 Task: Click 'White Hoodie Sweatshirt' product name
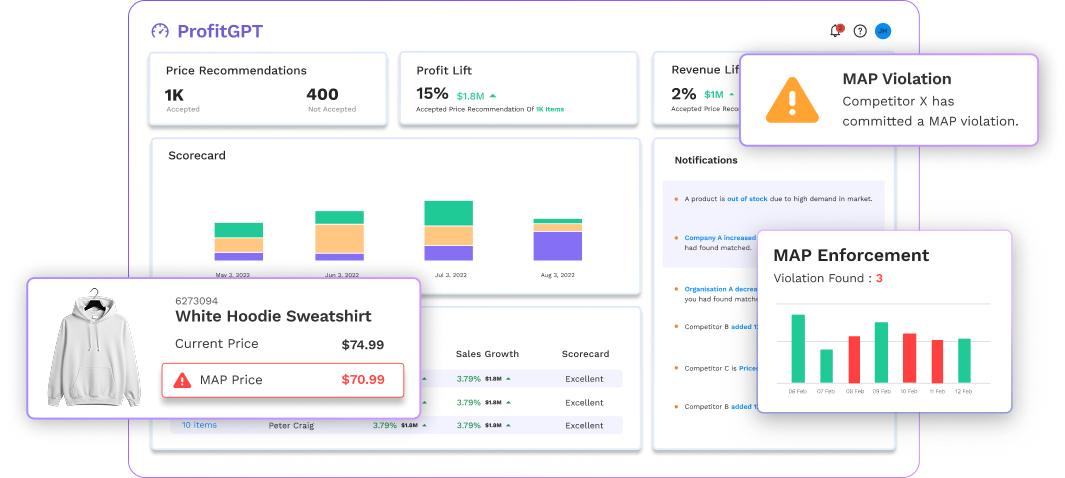coord(273,316)
